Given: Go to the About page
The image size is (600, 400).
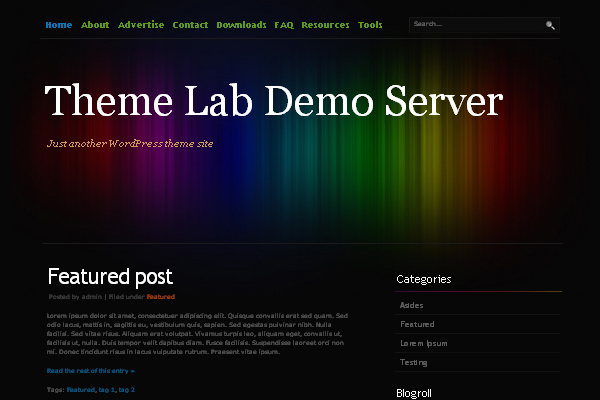Looking at the screenshot, I should 95,25.
